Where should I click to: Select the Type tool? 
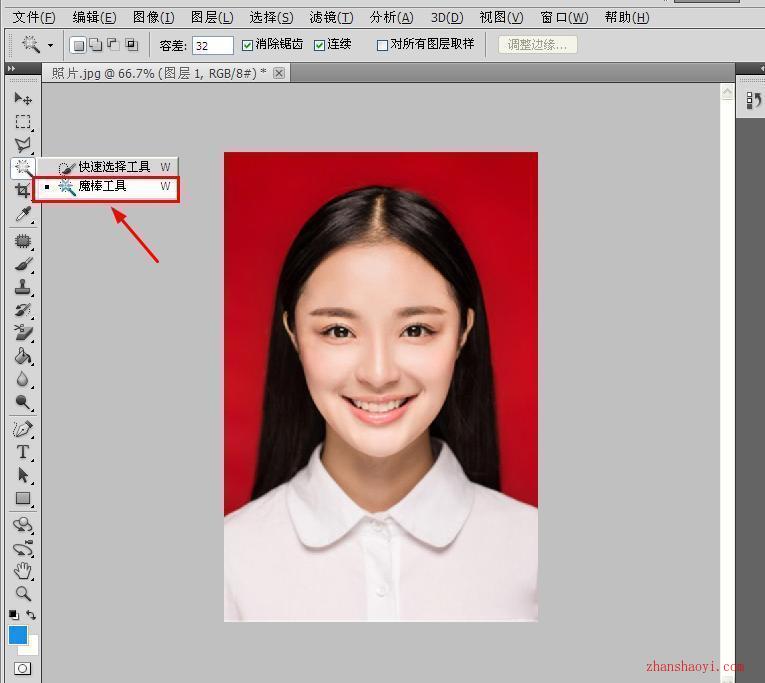pyautogui.click(x=22, y=452)
